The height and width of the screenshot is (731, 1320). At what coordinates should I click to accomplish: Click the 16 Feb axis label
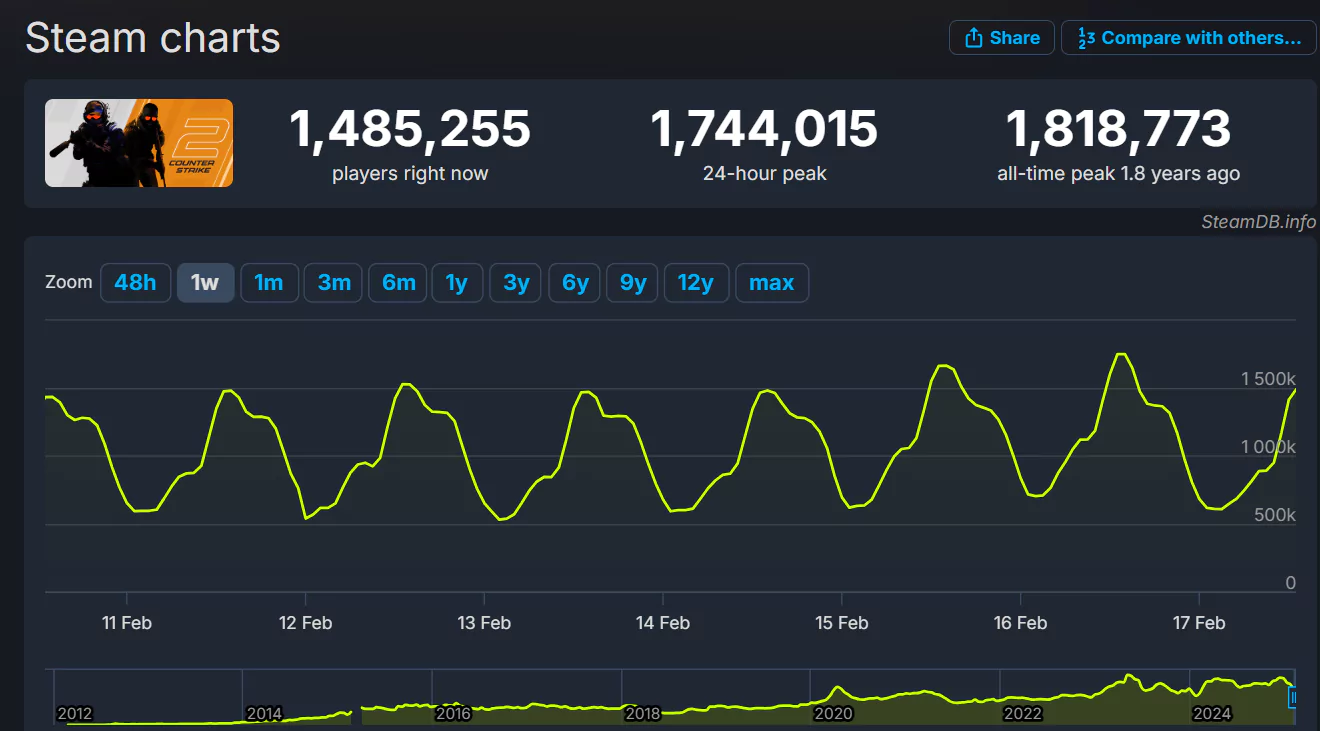point(1020,623)
